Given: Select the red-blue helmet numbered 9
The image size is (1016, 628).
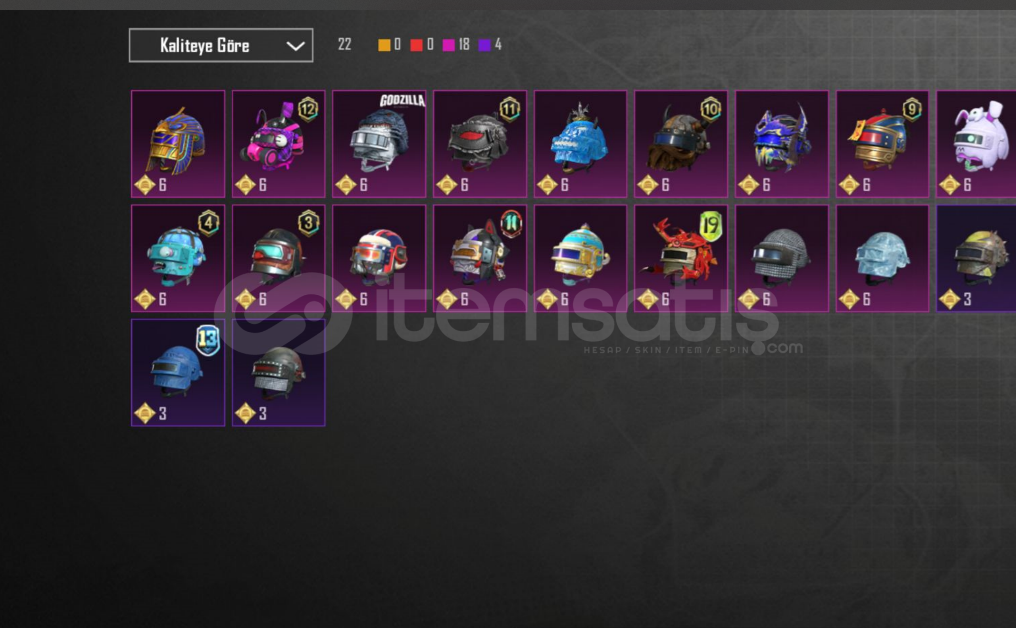Looking at the screenshot, I should point(882,144).
